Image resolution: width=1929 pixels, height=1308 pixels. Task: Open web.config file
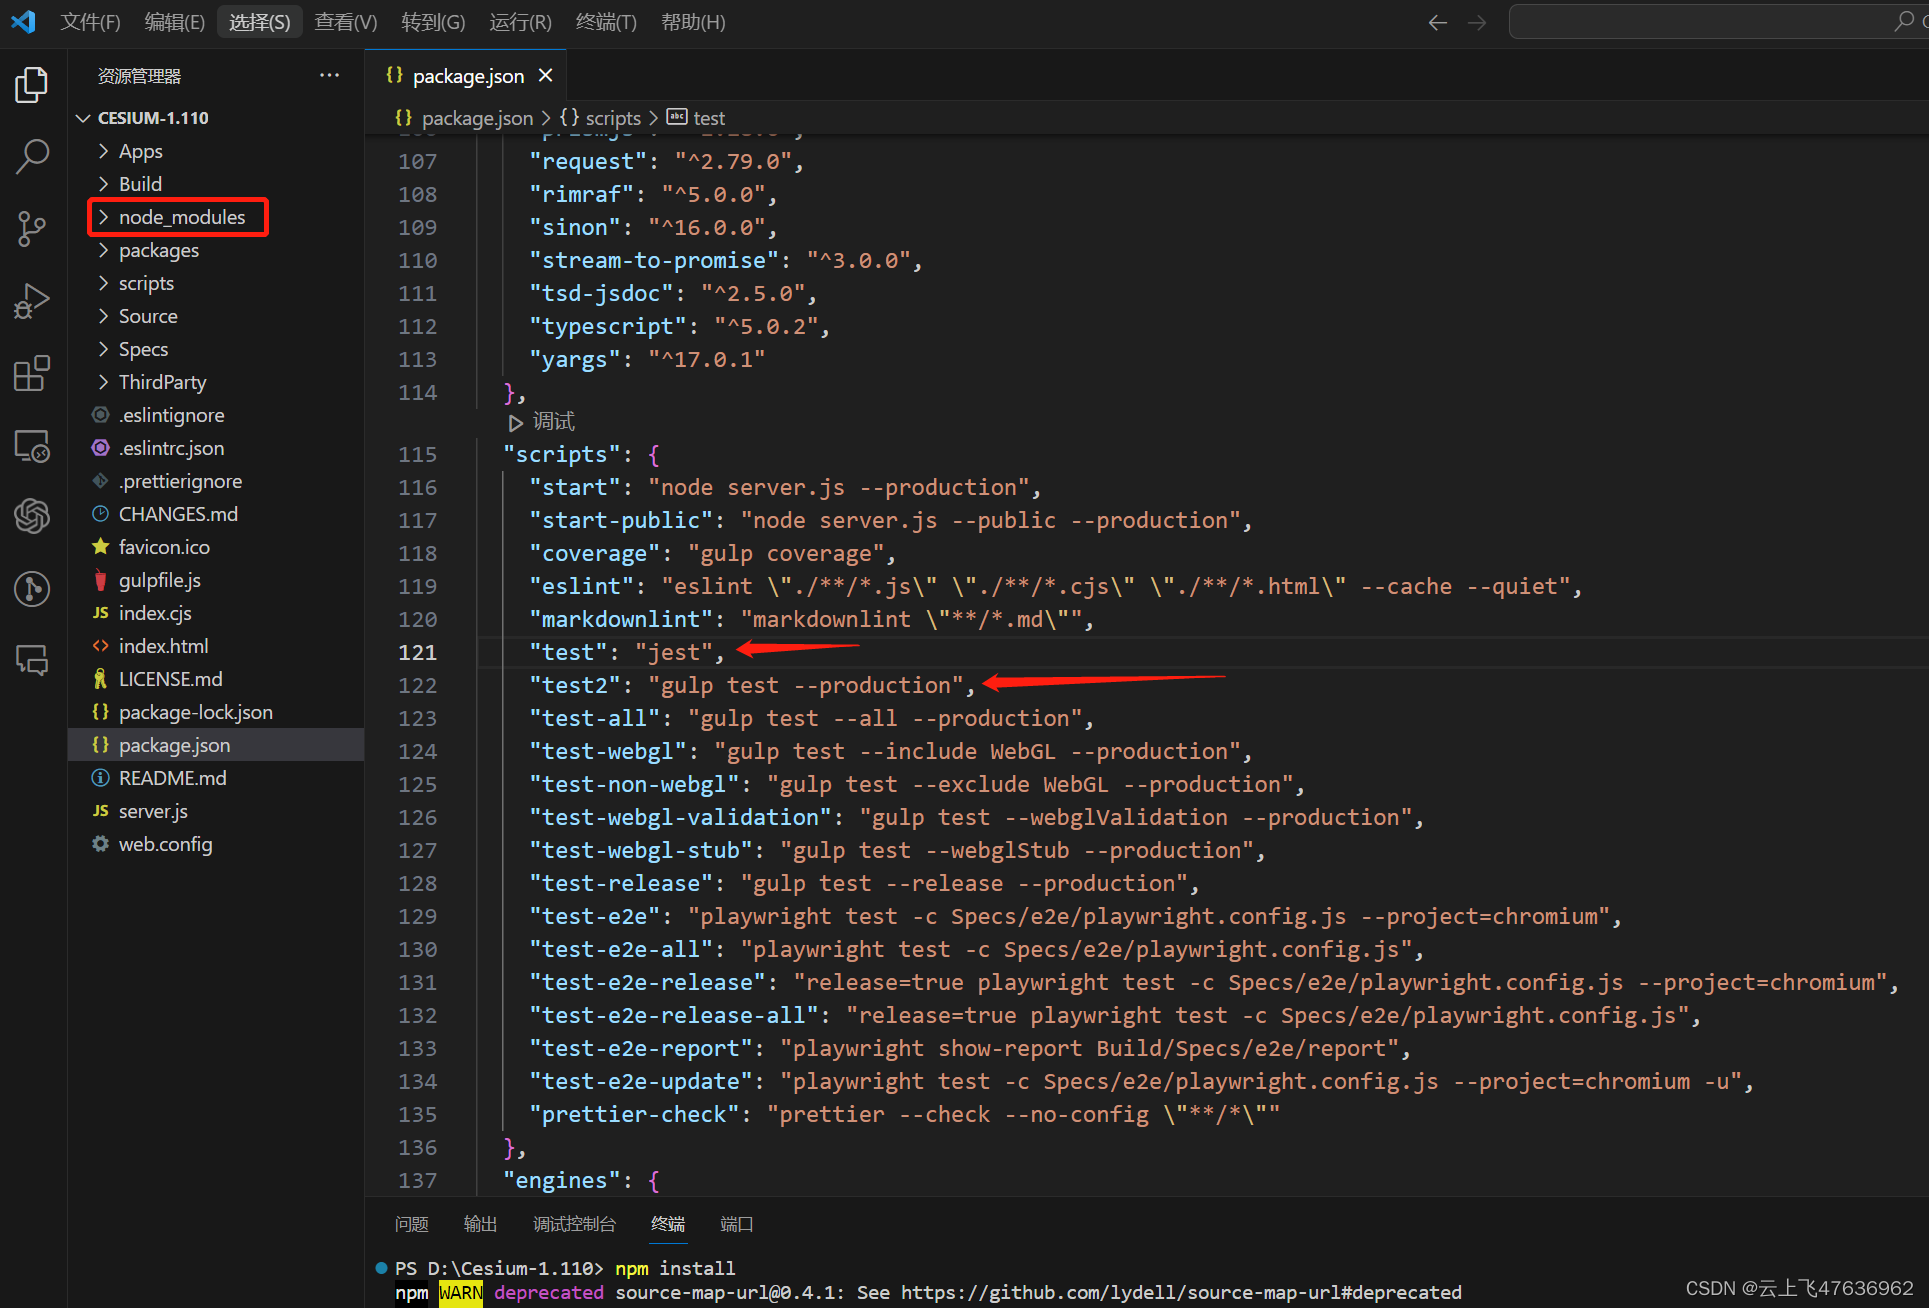point(216,844)
